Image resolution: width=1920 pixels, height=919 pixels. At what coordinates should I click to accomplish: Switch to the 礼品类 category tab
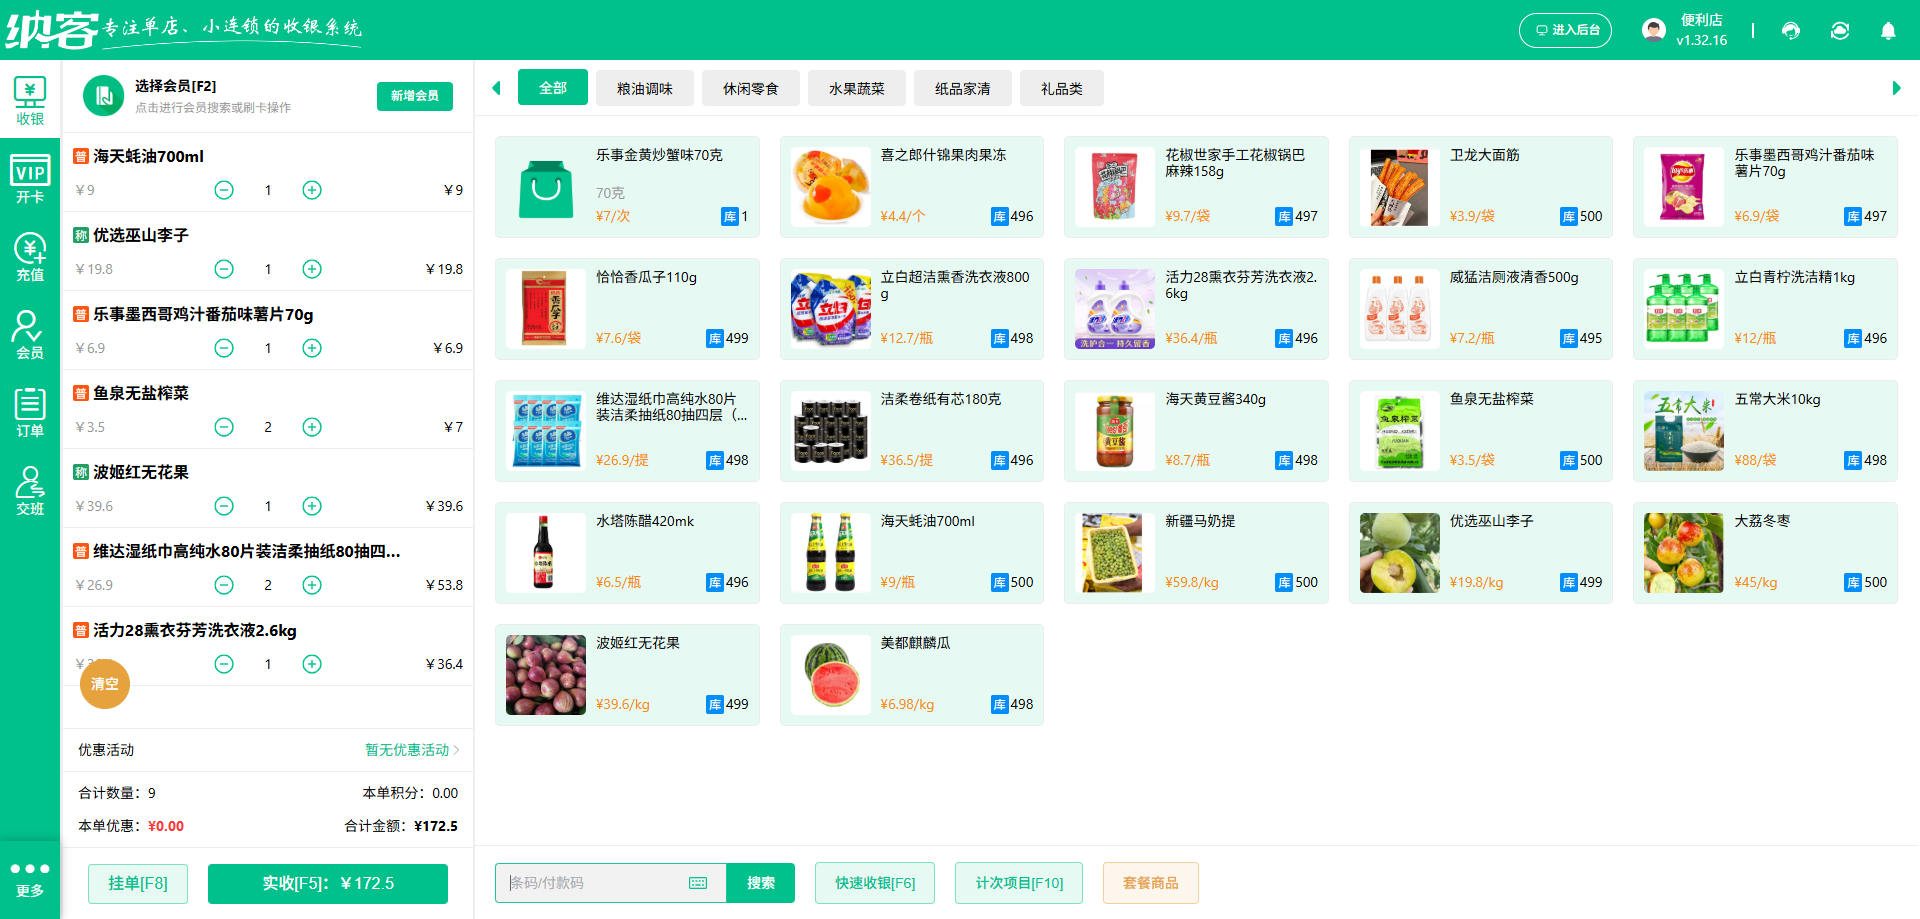point(1062,88)
